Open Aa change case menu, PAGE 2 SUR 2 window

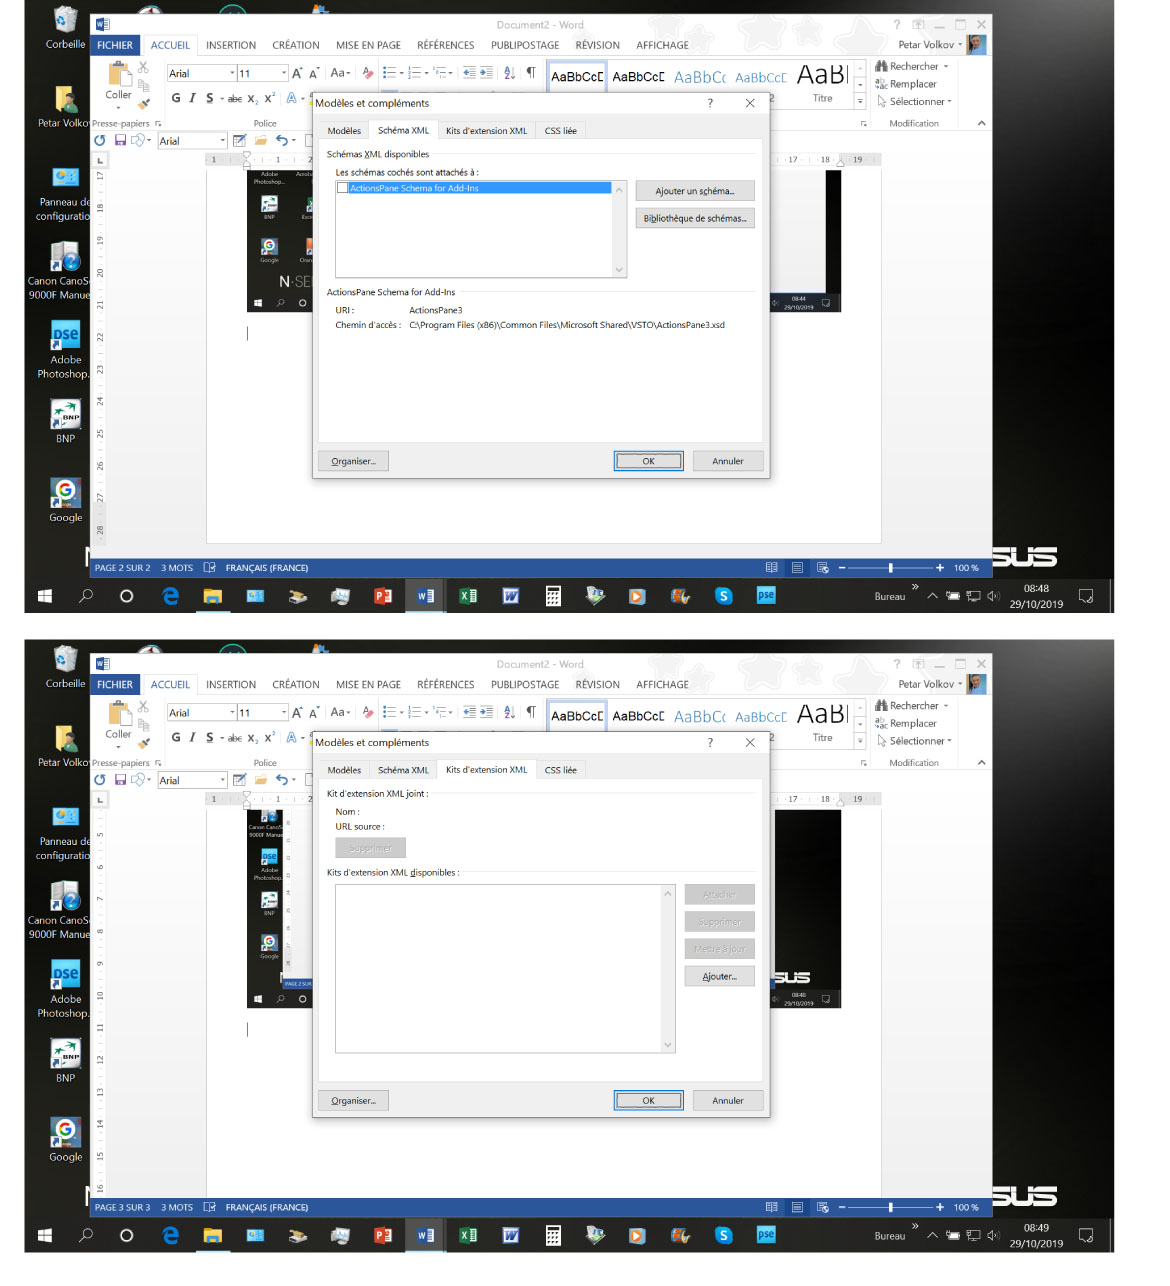tap(340, 73)
